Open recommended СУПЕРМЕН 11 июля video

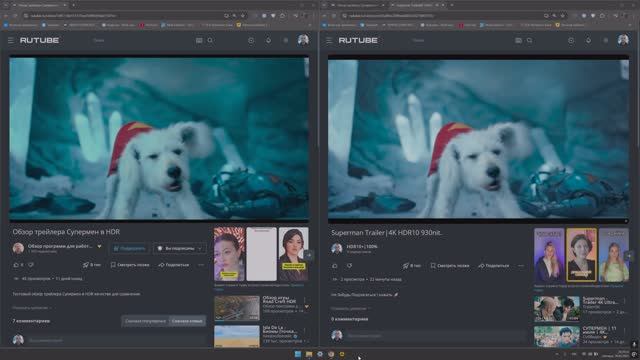click(x=557, y=337)
